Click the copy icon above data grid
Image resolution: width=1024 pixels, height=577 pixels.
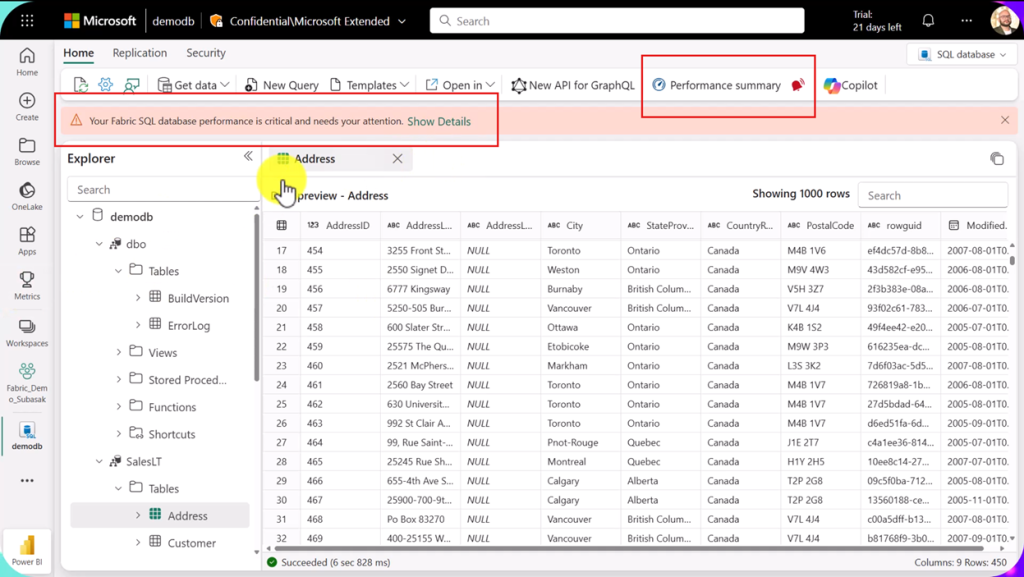(997, 159)
